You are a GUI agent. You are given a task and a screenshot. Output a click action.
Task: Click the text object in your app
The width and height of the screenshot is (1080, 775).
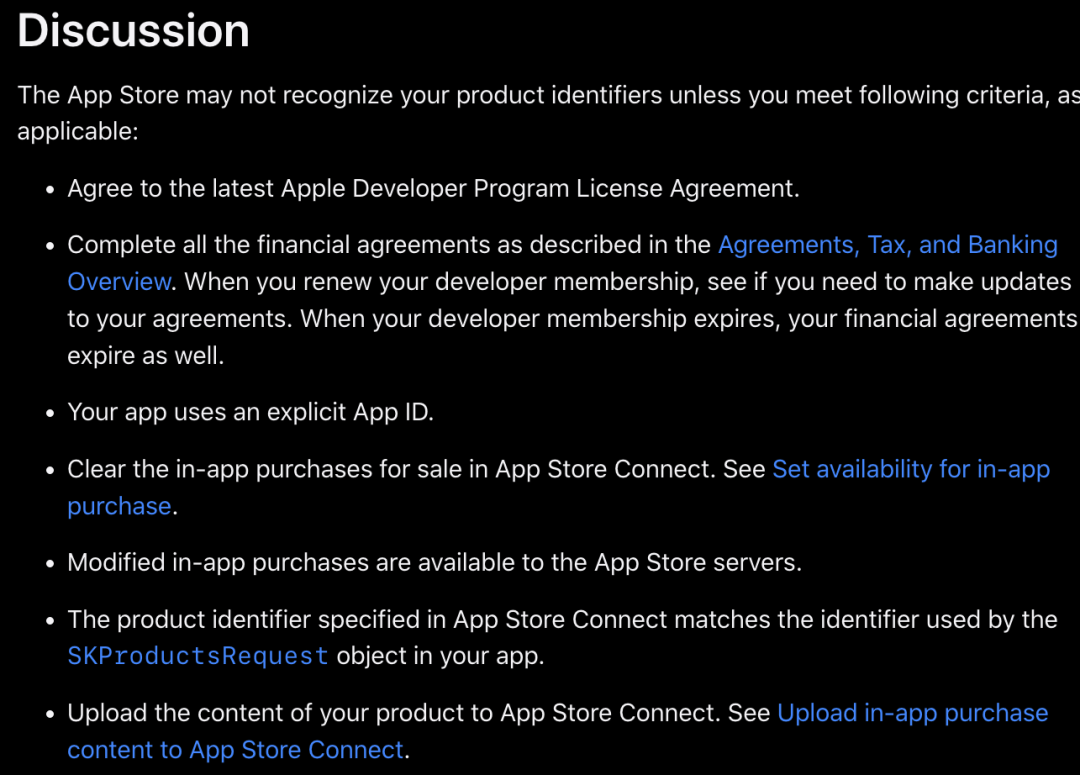pyautogui.click(x=440, y=657)
